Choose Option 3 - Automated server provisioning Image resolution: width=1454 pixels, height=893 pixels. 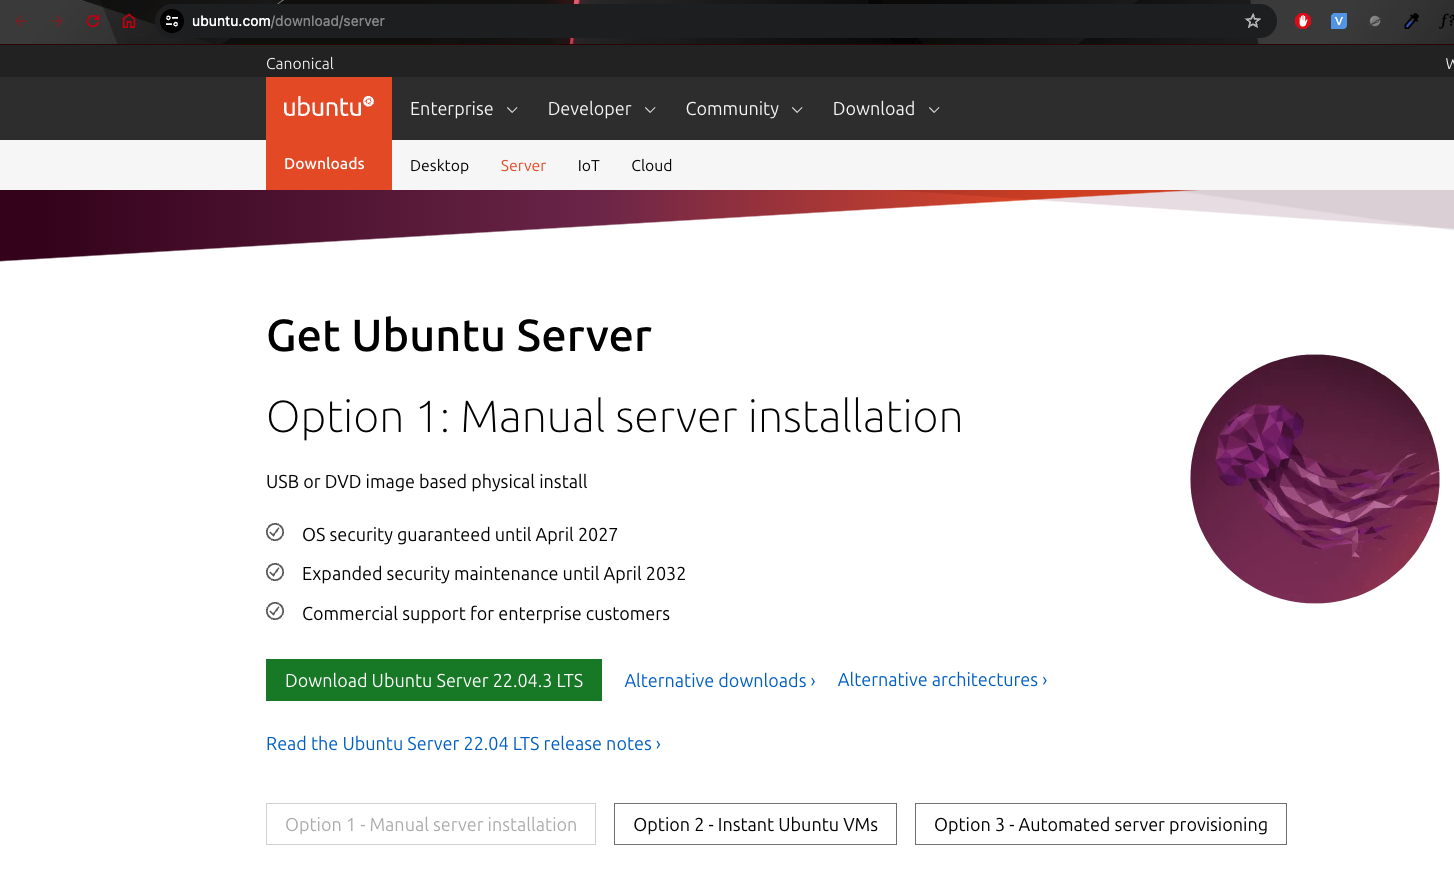[1100, 824]
